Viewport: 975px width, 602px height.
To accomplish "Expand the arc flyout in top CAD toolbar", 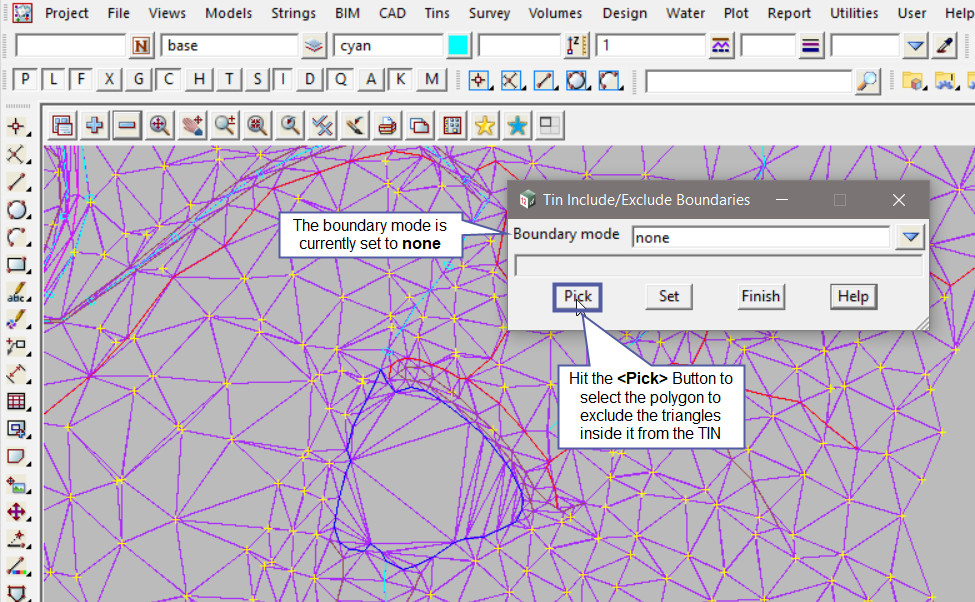I will point(609,81).
